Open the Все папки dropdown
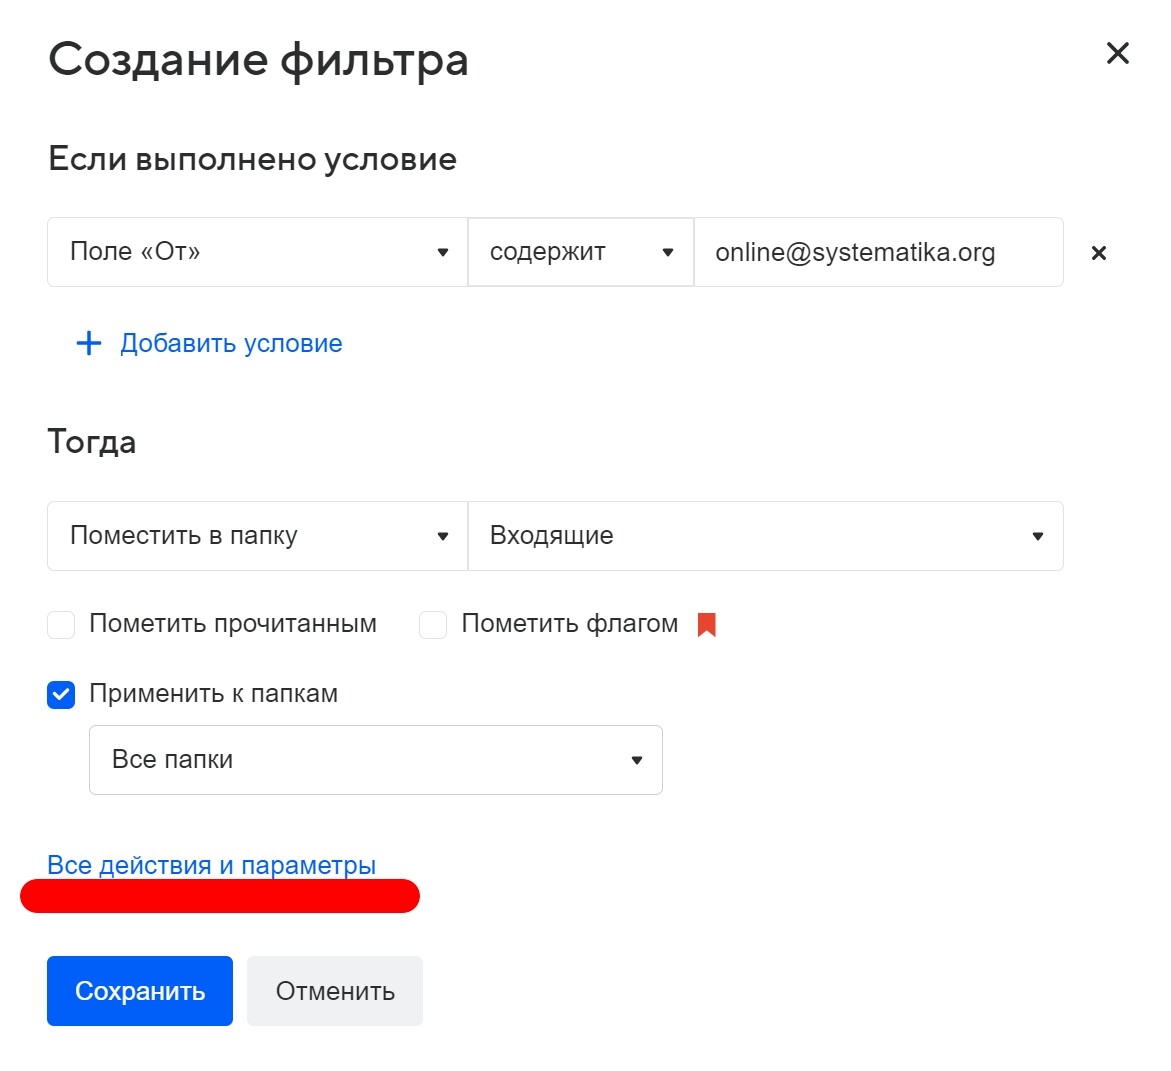The width and height of the screenshot is (1171, 1071). point(375,760)
